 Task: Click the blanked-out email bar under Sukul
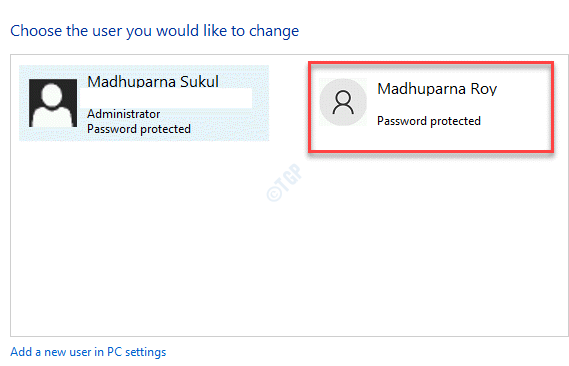point(166,98)
